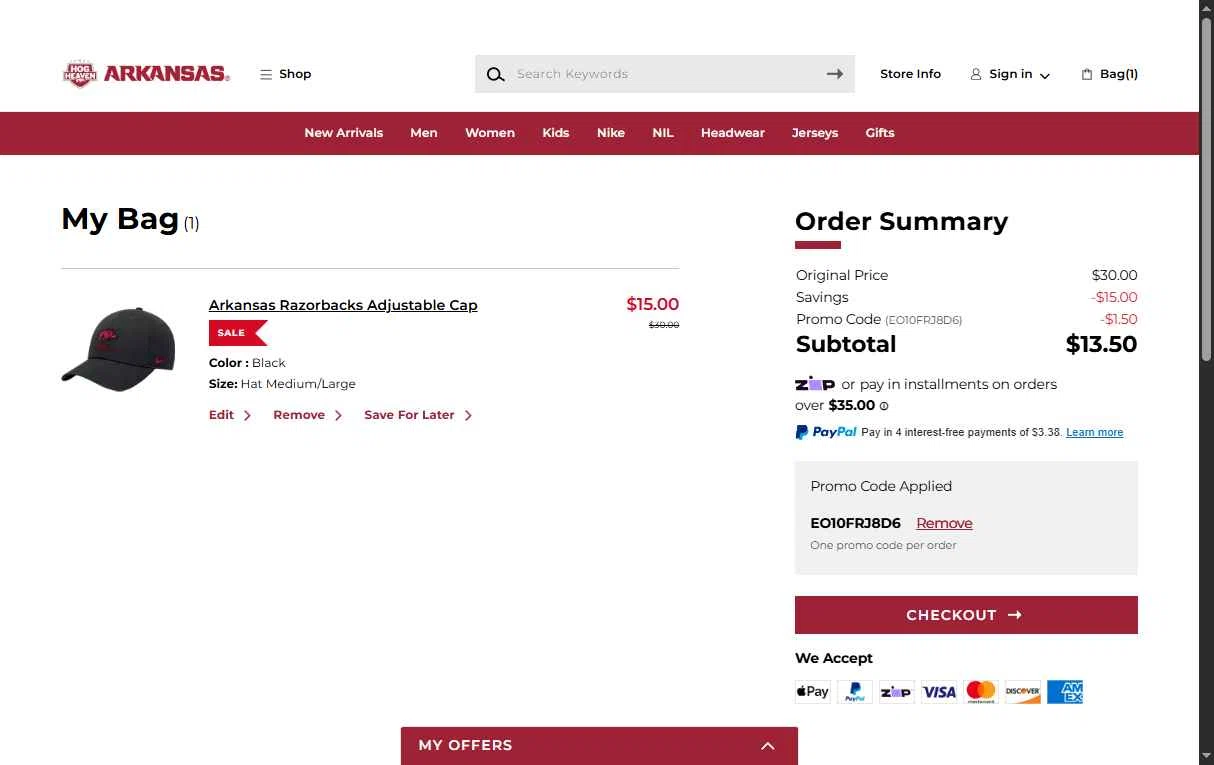Expand the My Offers panel chevron
Image resolution: width=1214 pixels, height=765 pixels.
click(x=767, y=746)
